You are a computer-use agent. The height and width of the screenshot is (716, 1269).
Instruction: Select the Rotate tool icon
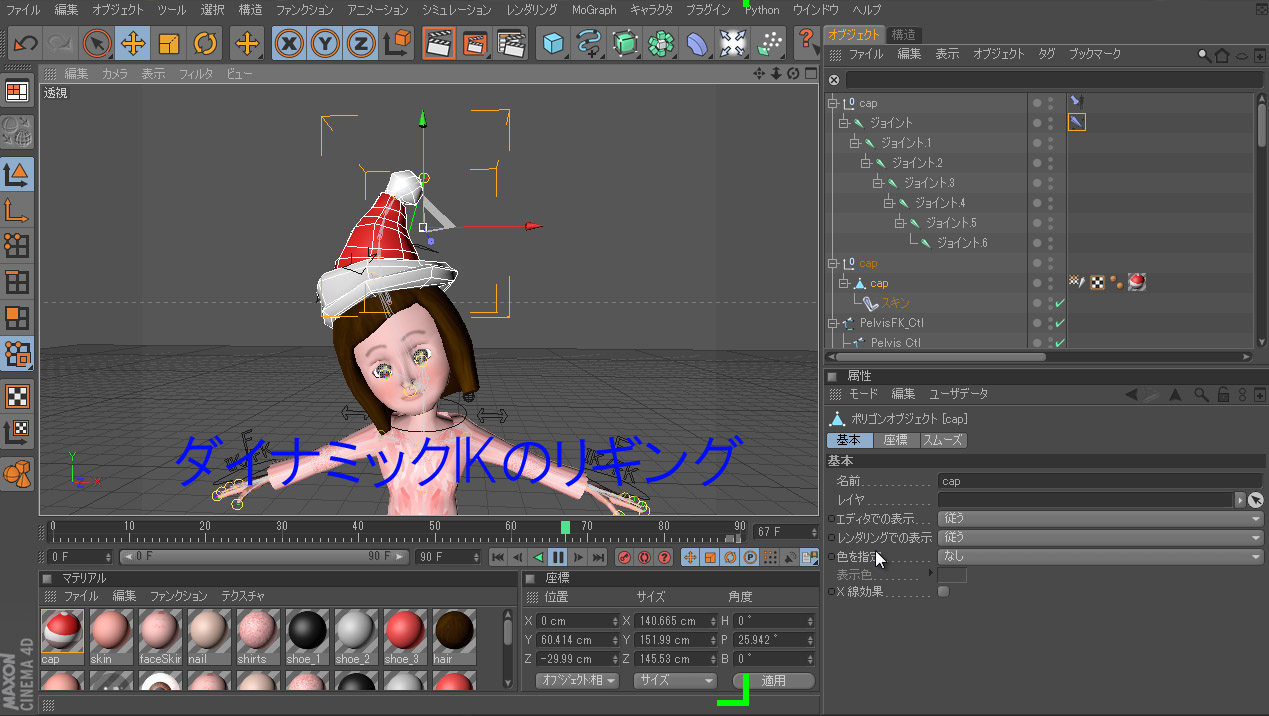205,43
